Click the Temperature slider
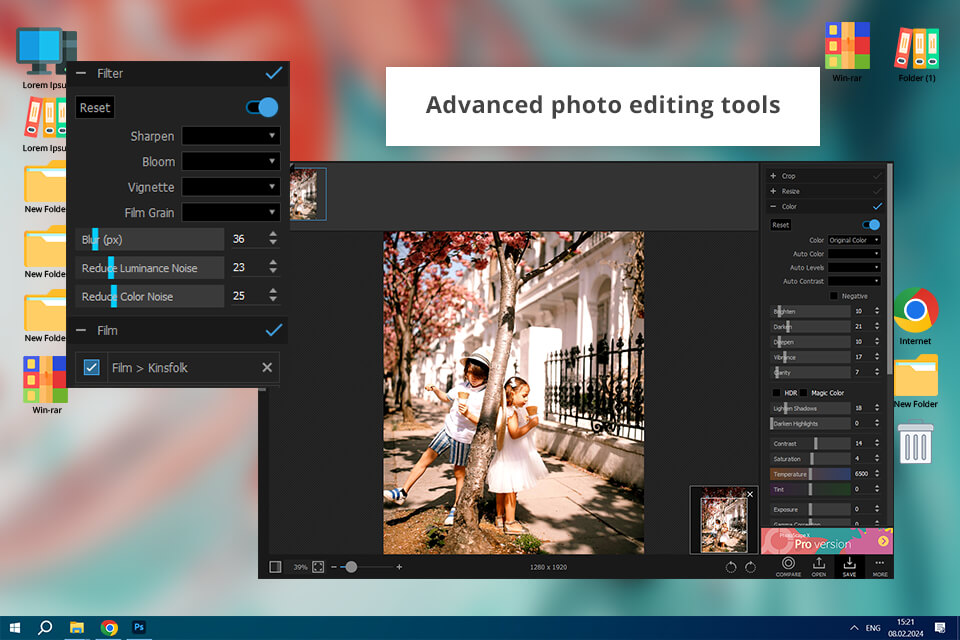 pos(810,474)
